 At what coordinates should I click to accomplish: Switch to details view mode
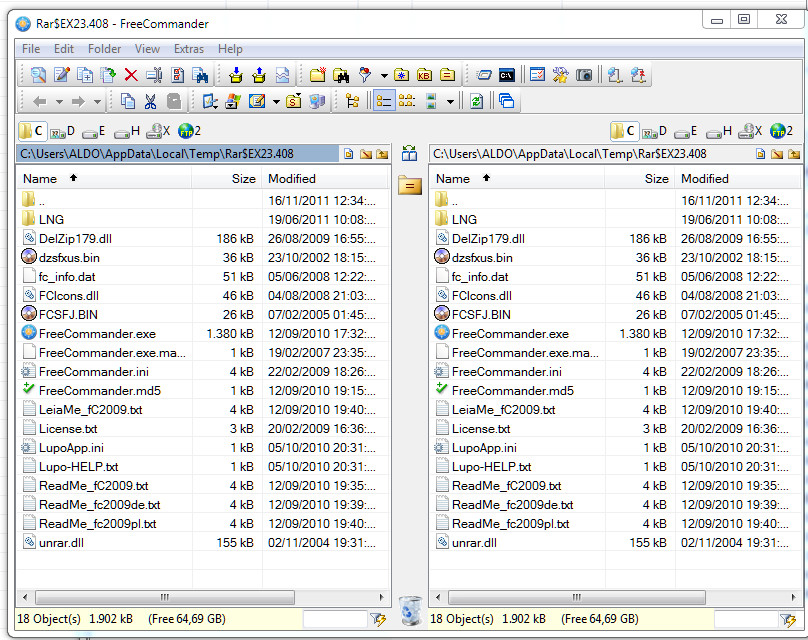coord(384,102)
